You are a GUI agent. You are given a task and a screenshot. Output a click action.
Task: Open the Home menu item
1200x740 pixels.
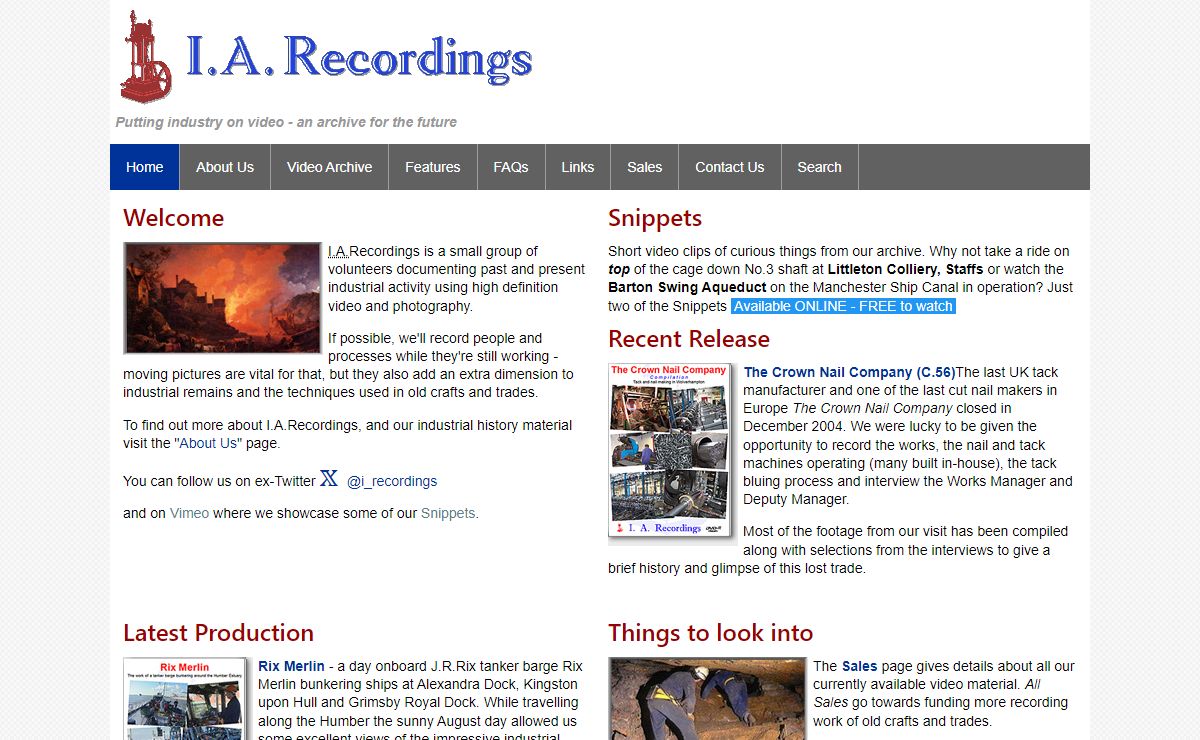coord(145,167)
